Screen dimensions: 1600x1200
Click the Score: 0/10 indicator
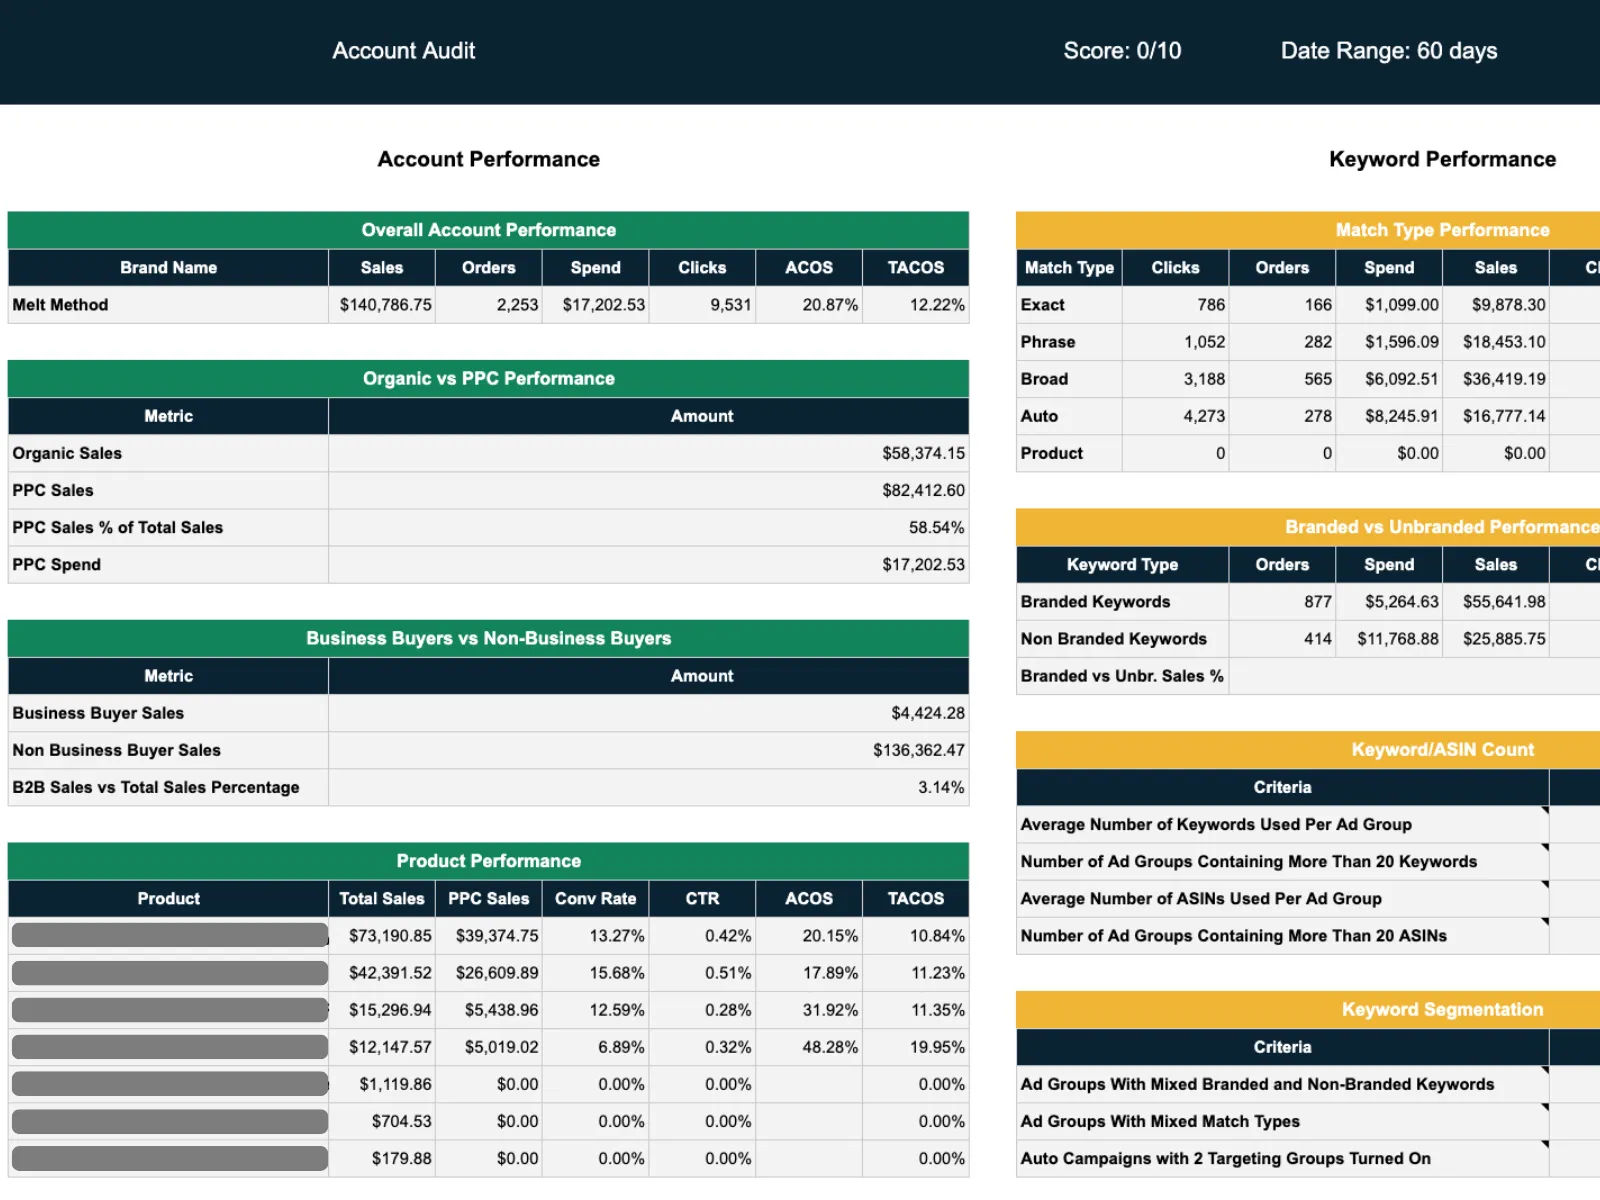(1122, 50)
